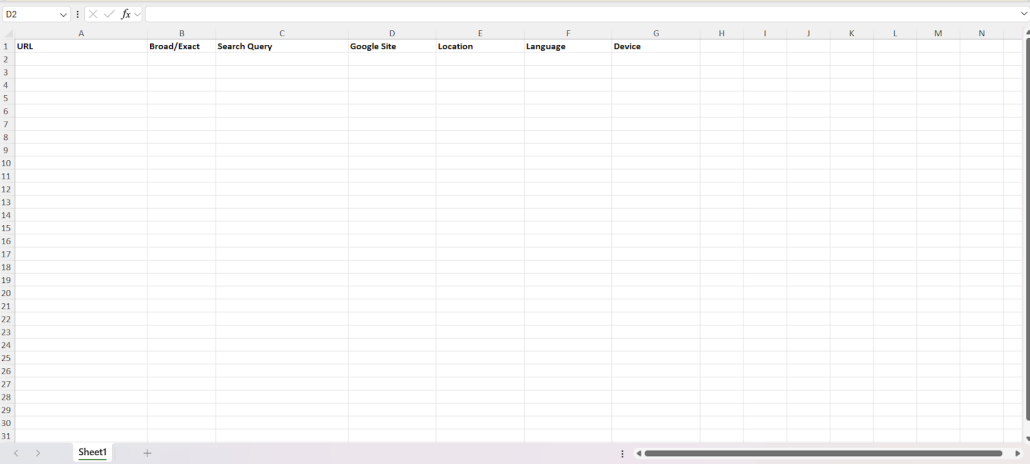Viewport: 1030px width, 464px height.
Task: Select column G header
Action: point(656,33)
